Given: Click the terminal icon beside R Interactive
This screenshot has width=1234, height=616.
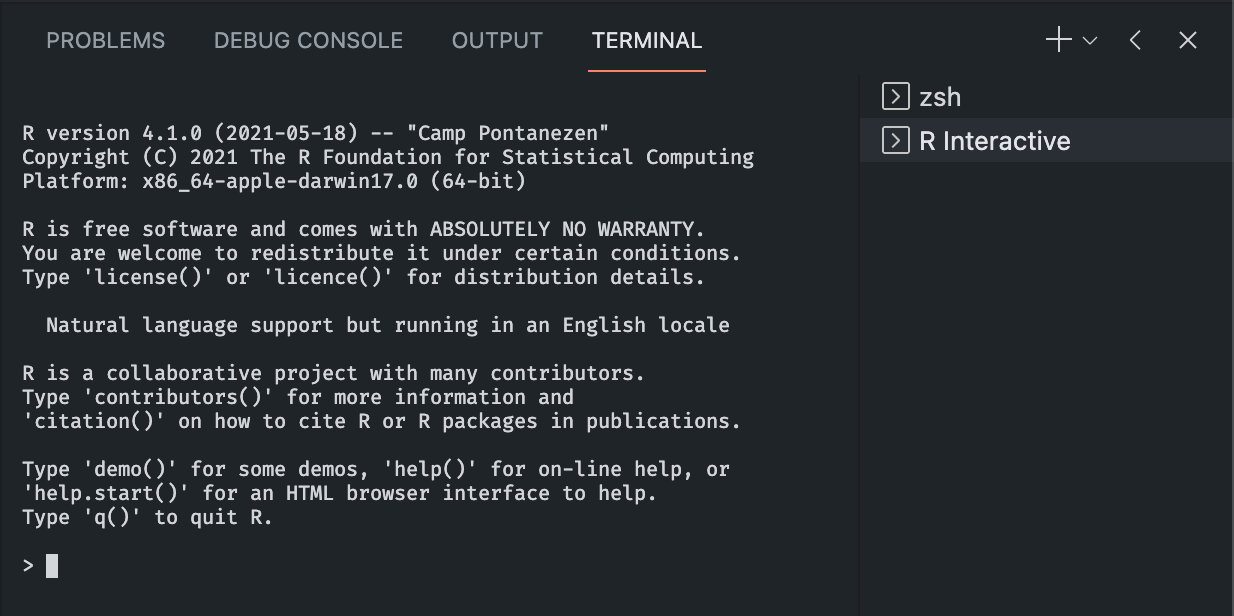Looking at the screenshot, I should [895, 140].
